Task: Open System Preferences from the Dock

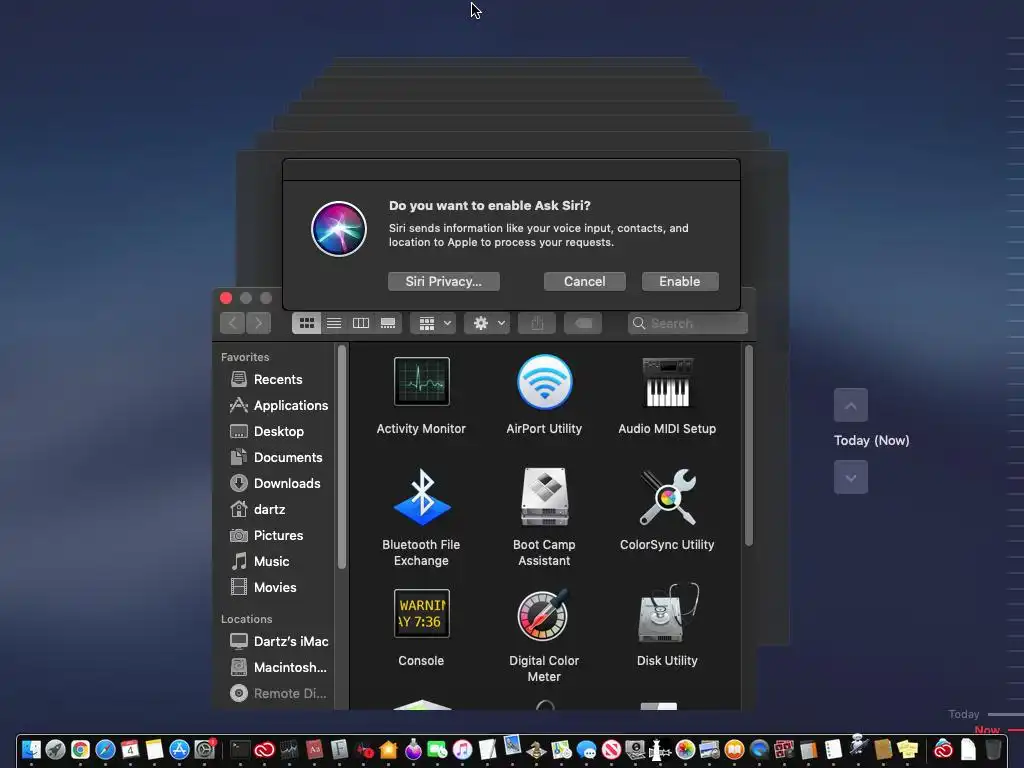Action: point(204,749)
